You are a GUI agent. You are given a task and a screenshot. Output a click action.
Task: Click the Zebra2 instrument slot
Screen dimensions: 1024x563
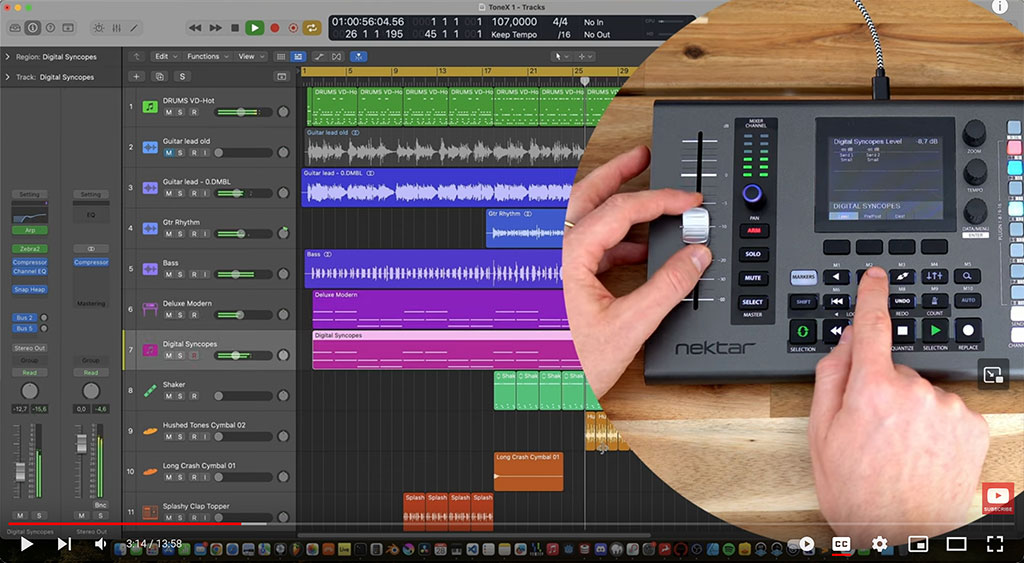[29, 249]
